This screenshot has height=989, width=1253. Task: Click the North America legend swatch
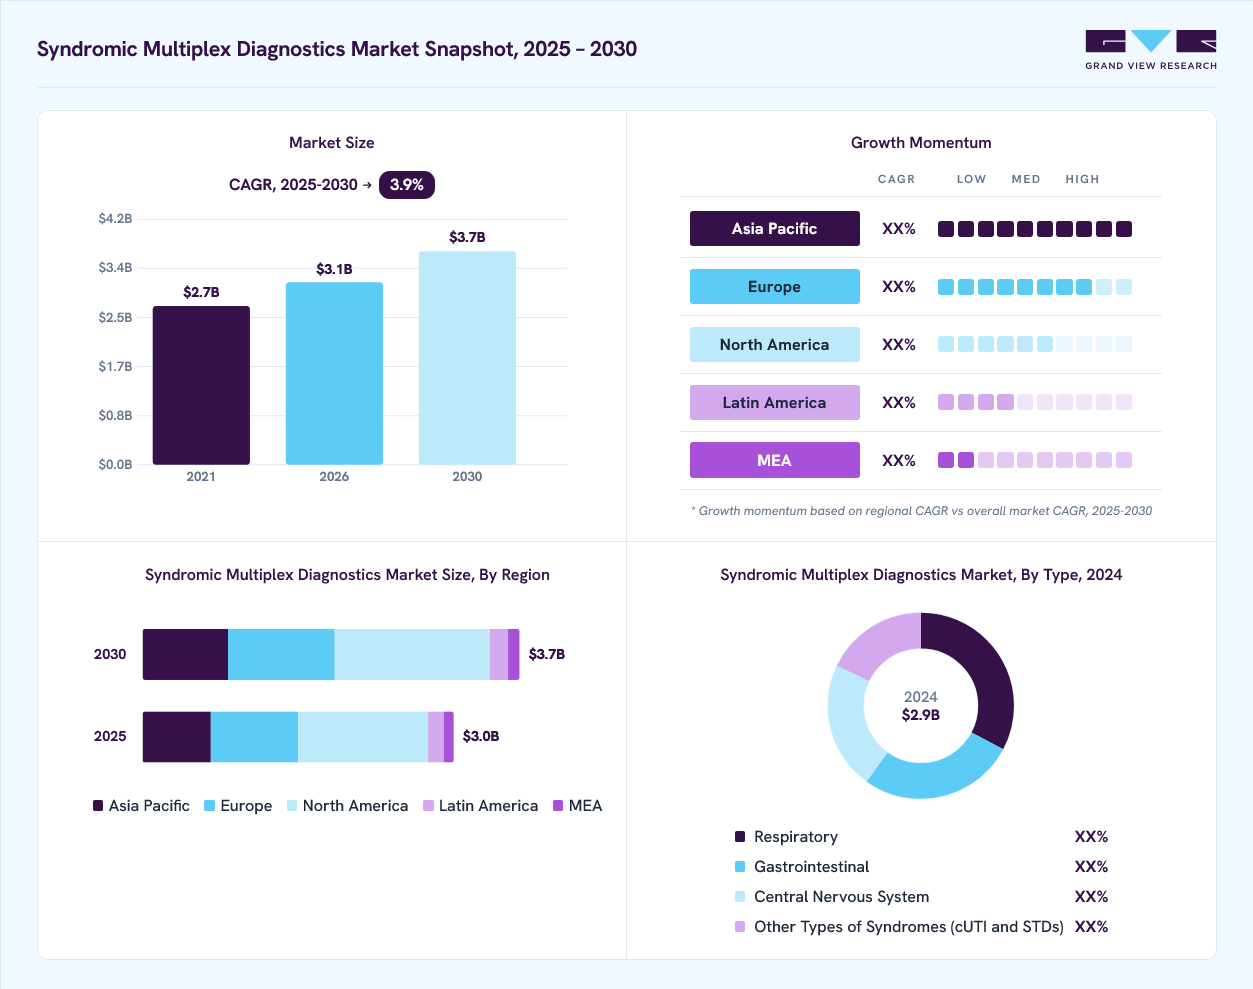(x=292, y=806)
